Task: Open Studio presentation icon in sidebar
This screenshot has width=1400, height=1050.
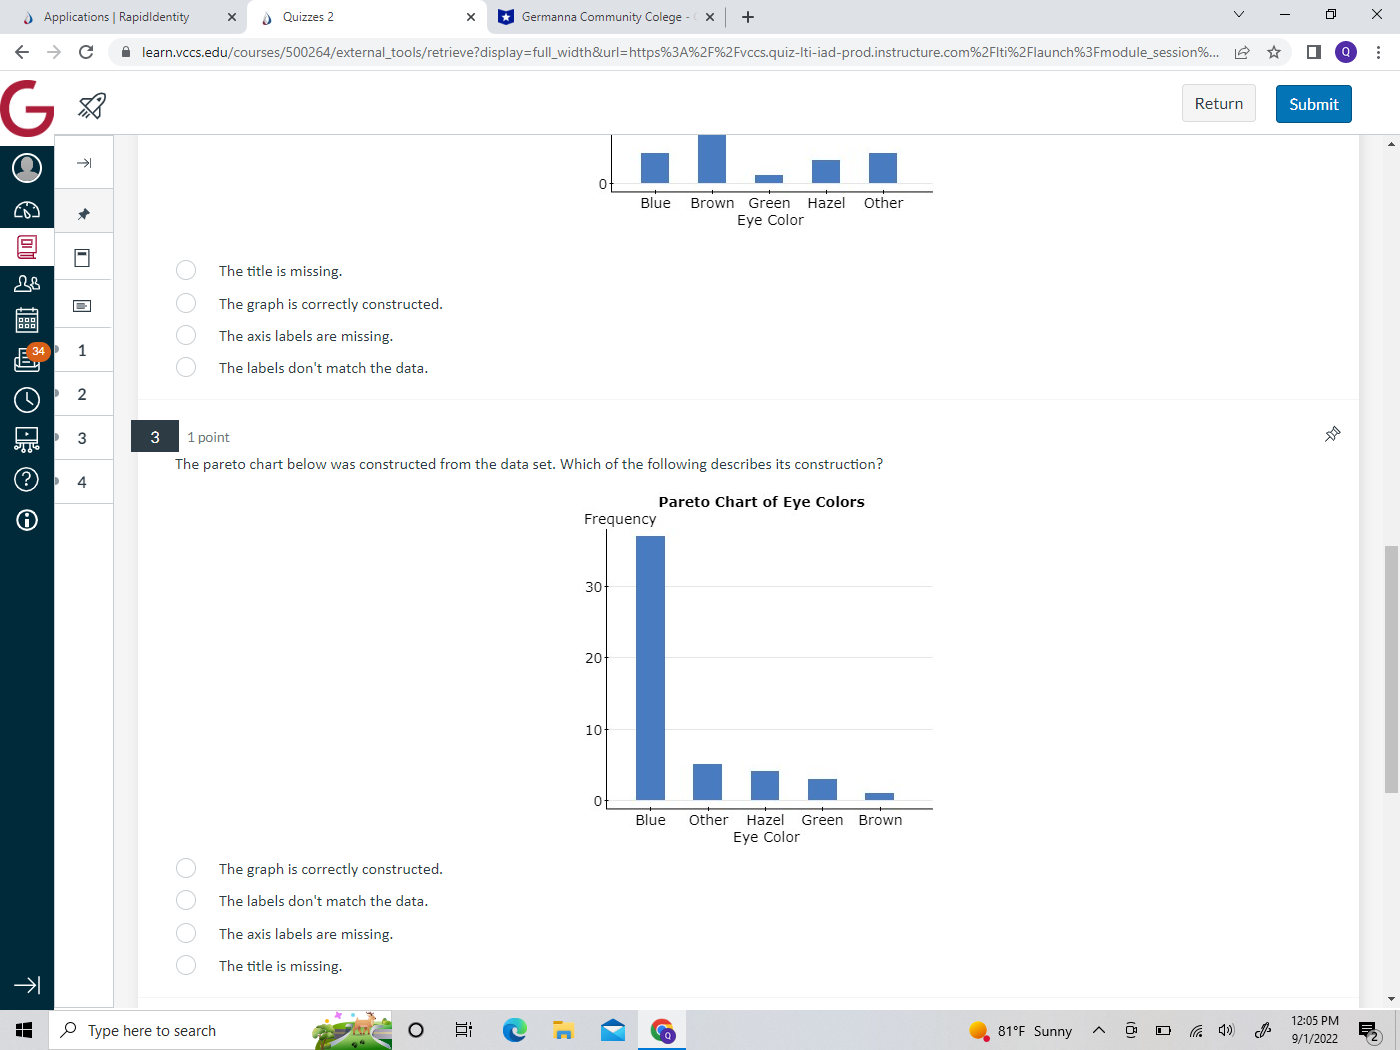Action: [27, 440]
